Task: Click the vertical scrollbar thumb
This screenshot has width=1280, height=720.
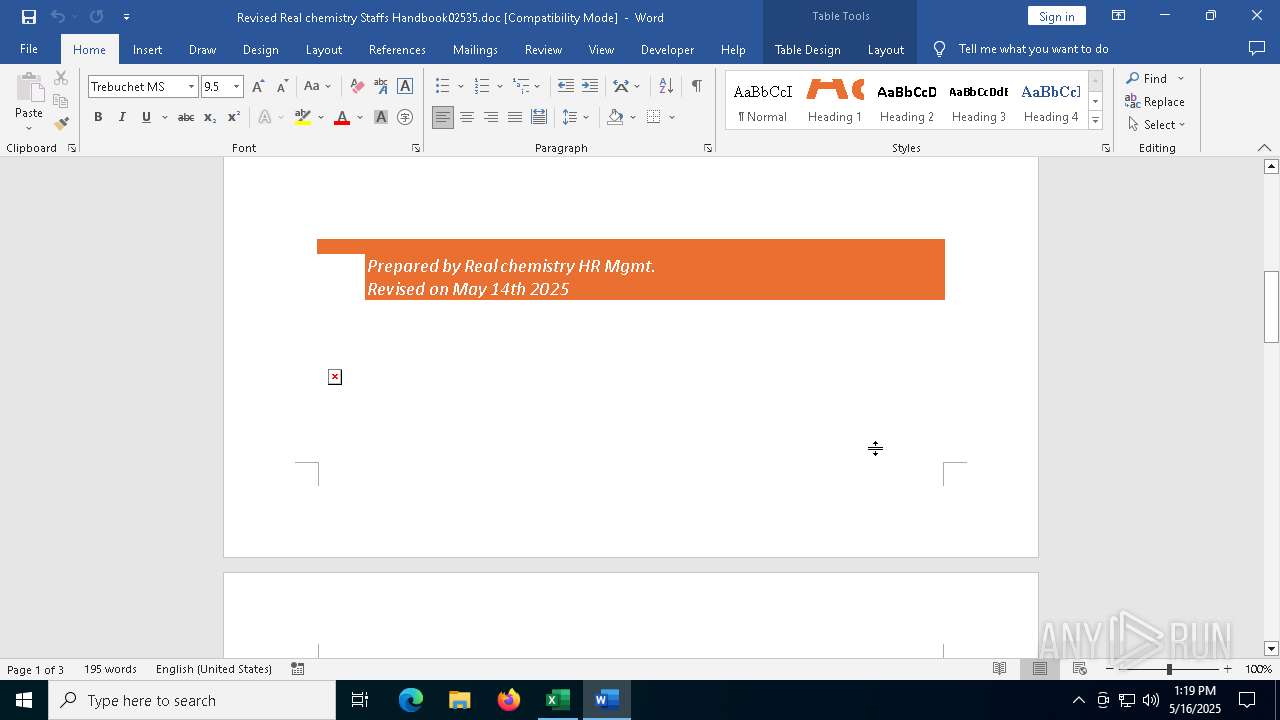Action: (x=1271, y=307)
